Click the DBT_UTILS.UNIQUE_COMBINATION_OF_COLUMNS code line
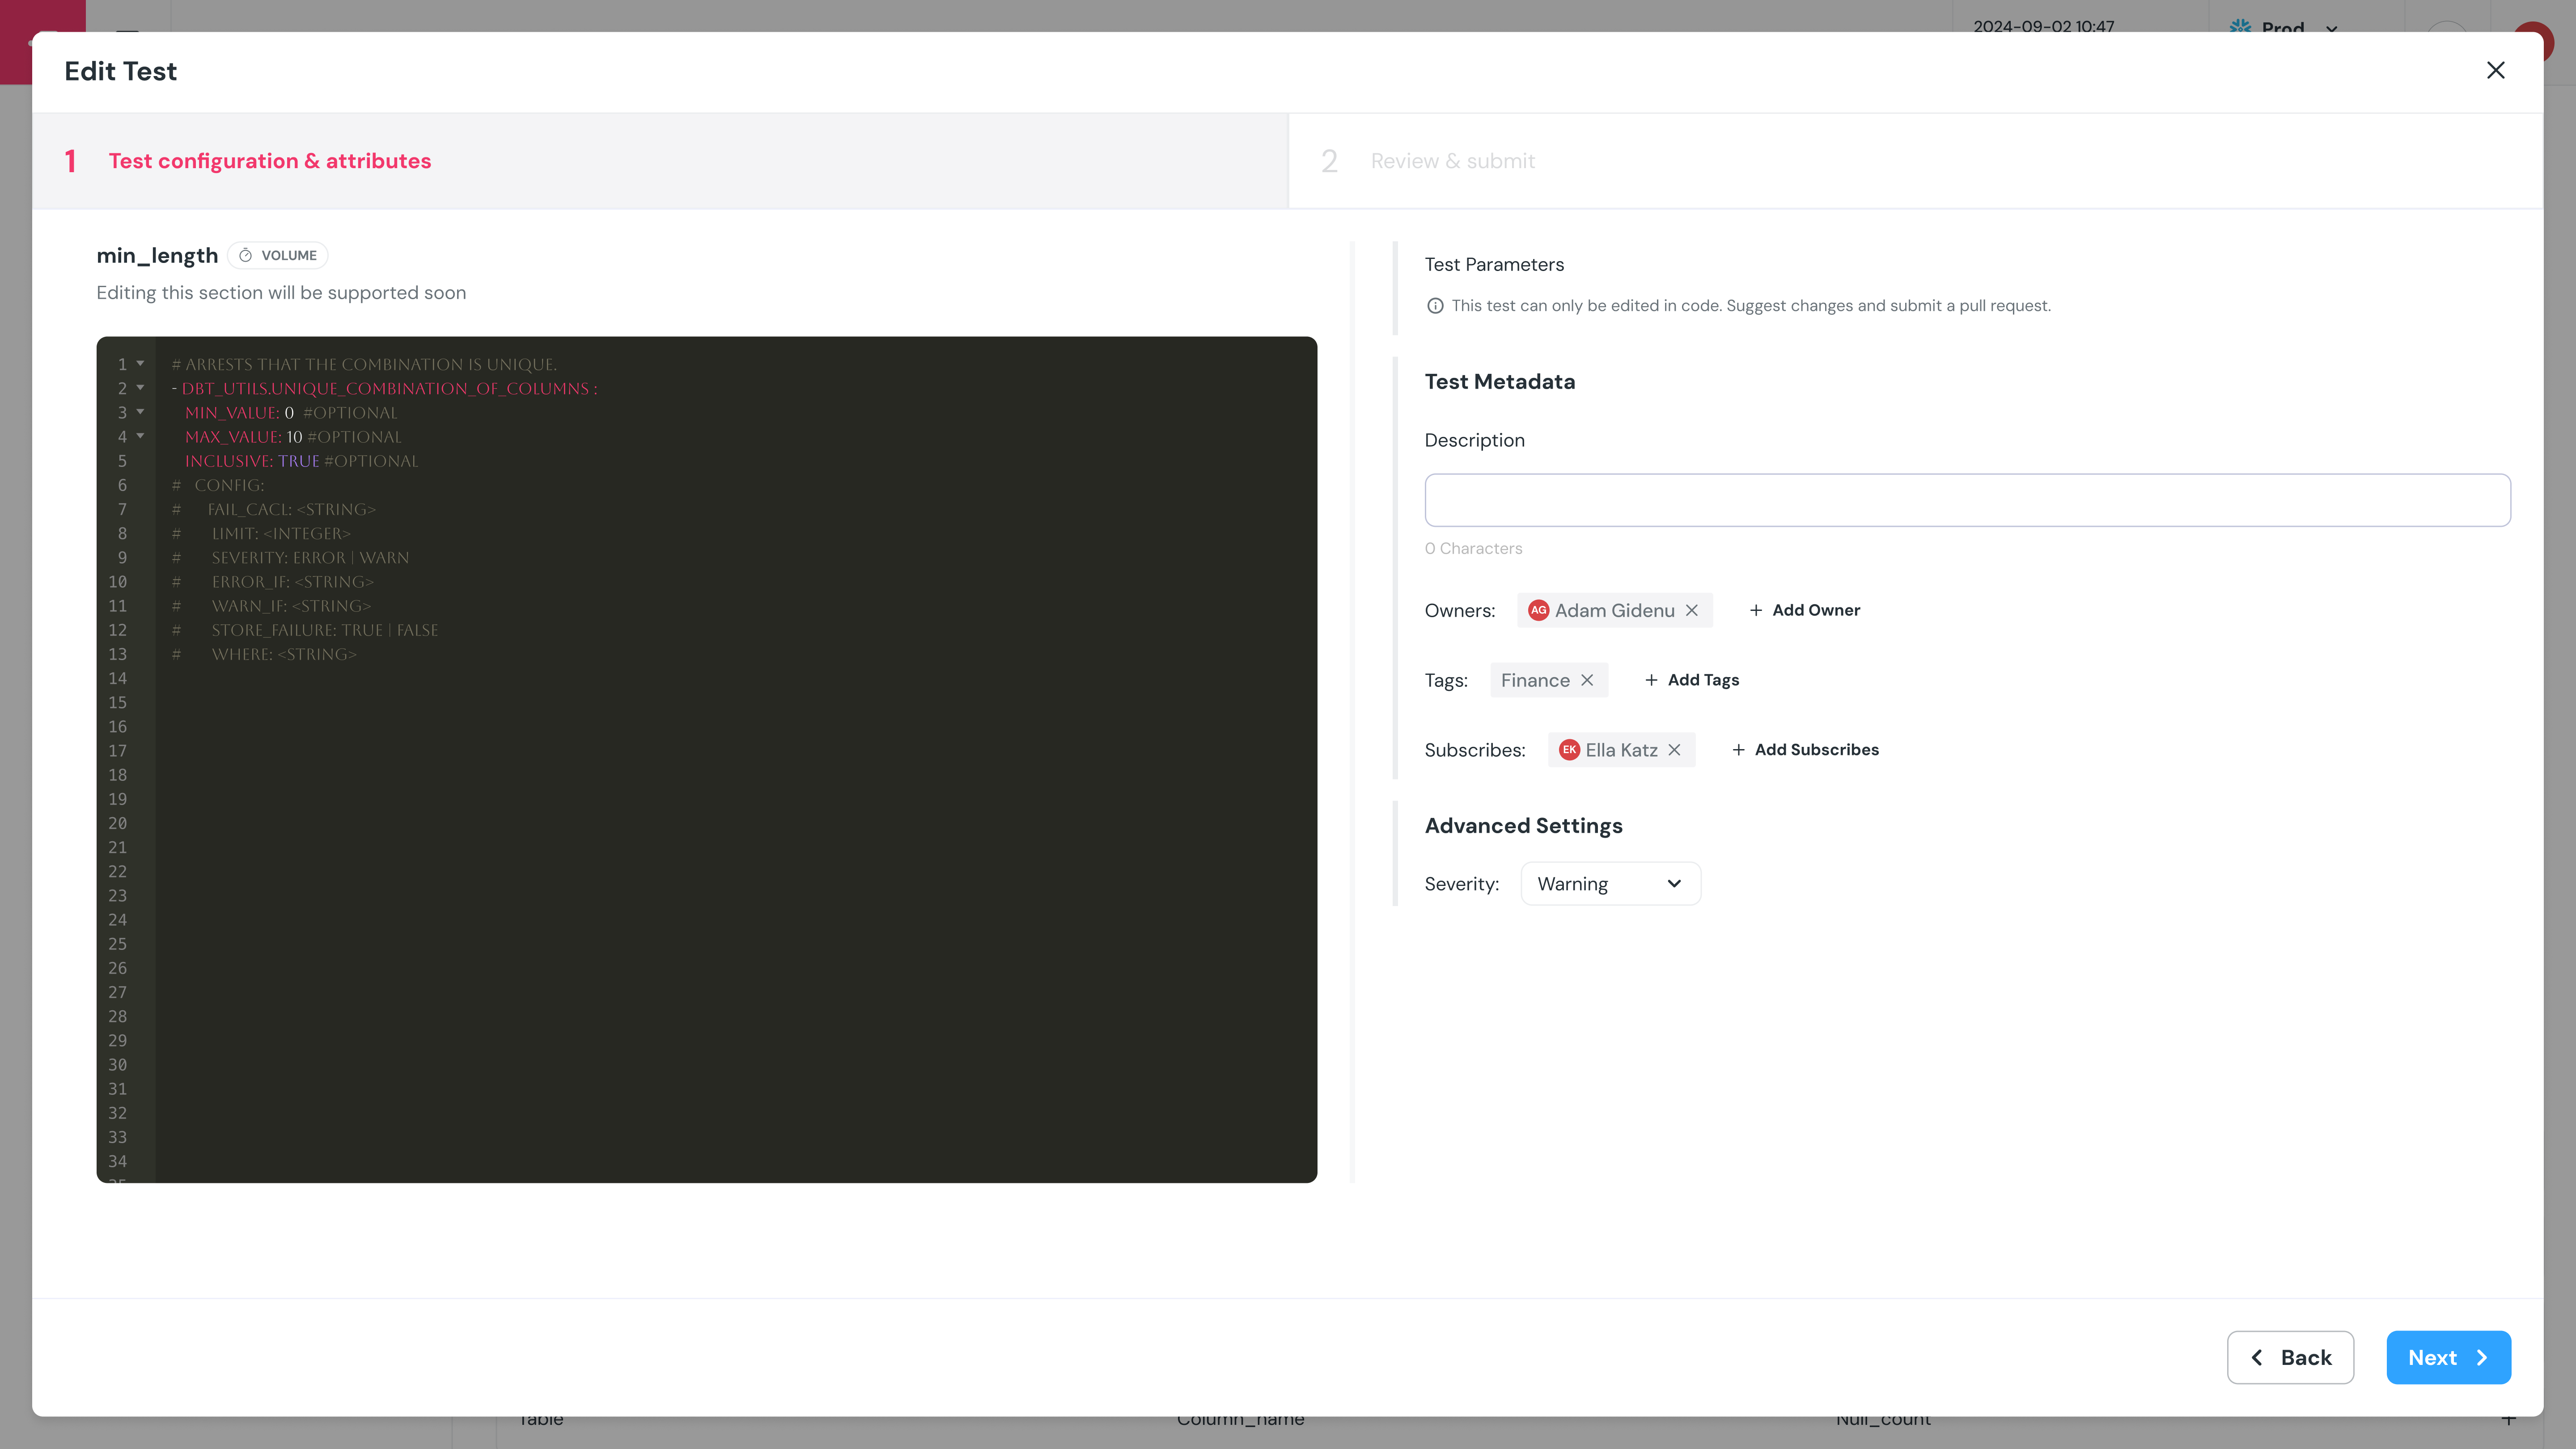Viewport: 2576px width, 1449px height. (x=385, y=389)
